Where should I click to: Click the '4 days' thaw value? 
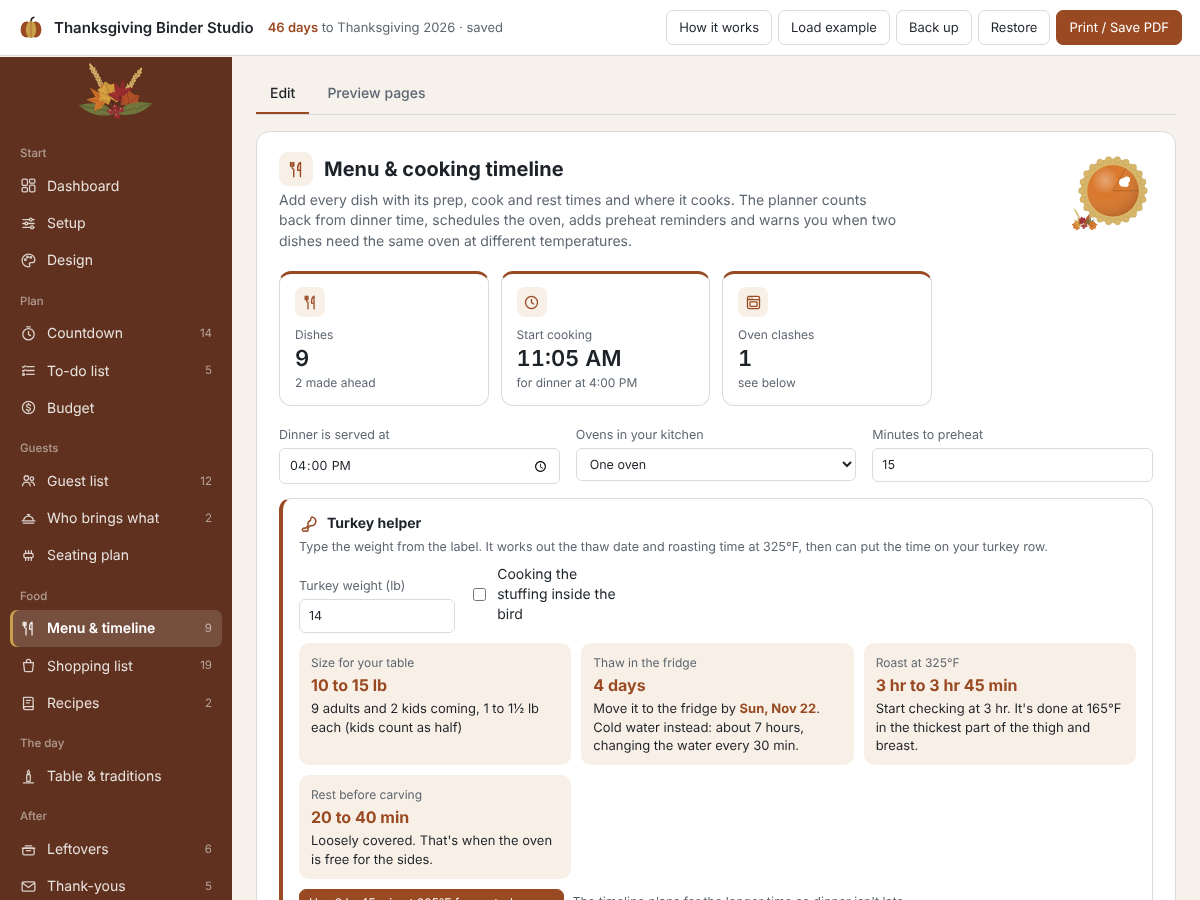[619, 685]
